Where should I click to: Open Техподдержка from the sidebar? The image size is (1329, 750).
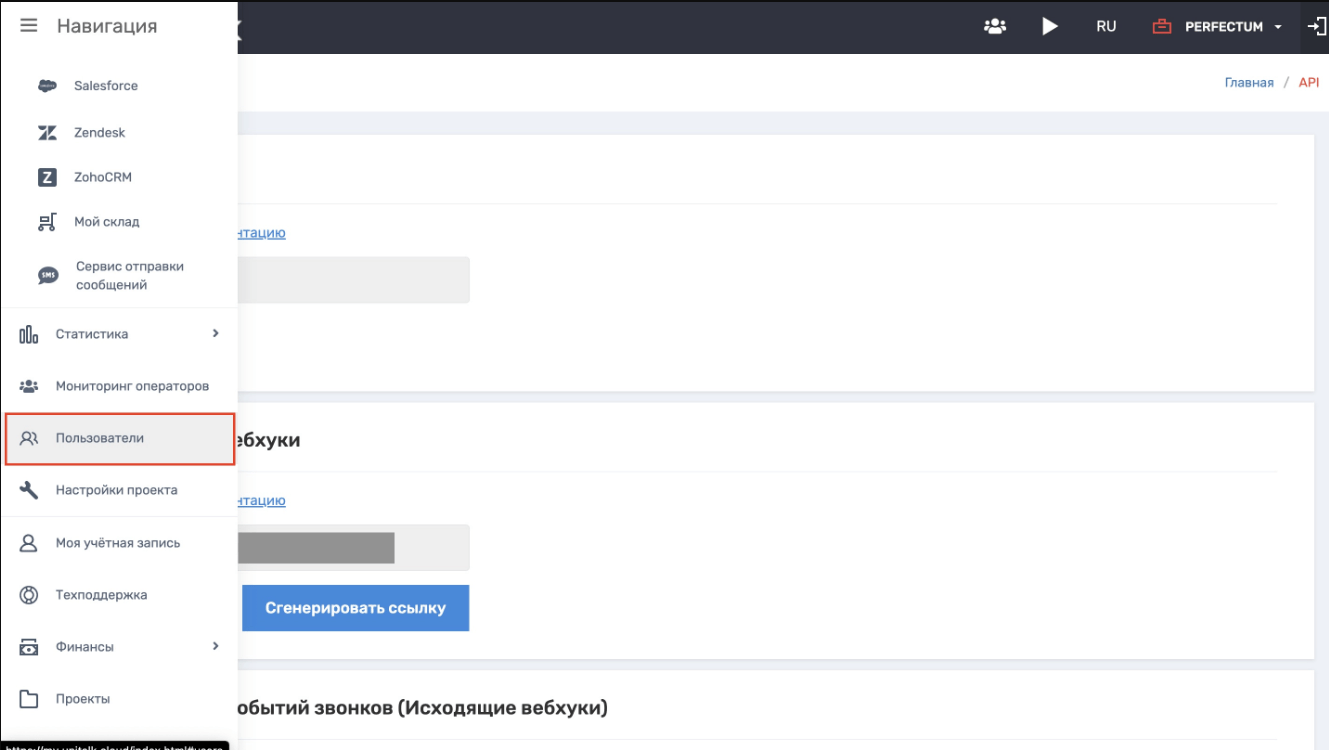(101, 595)
